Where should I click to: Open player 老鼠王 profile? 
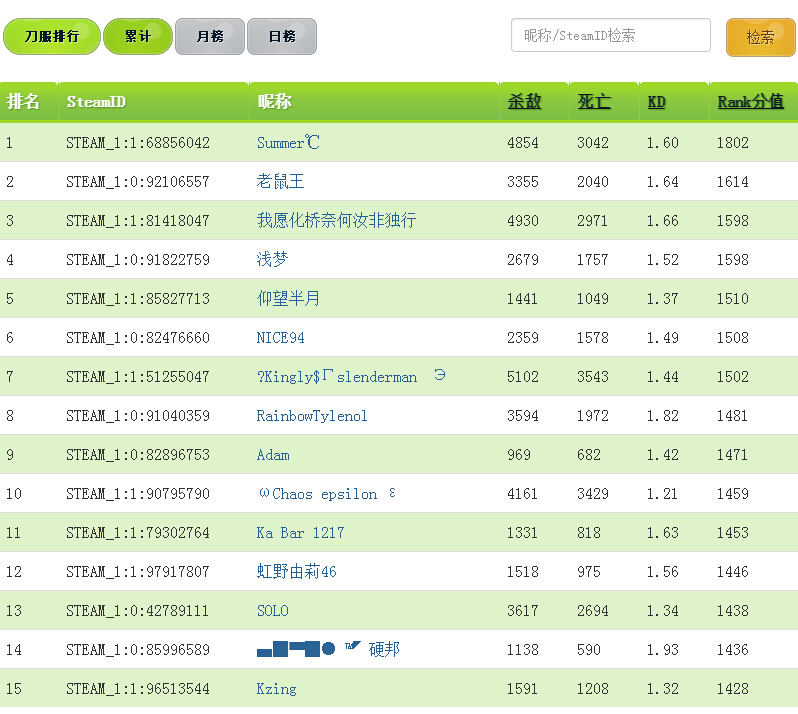click(x=280, y=182)
